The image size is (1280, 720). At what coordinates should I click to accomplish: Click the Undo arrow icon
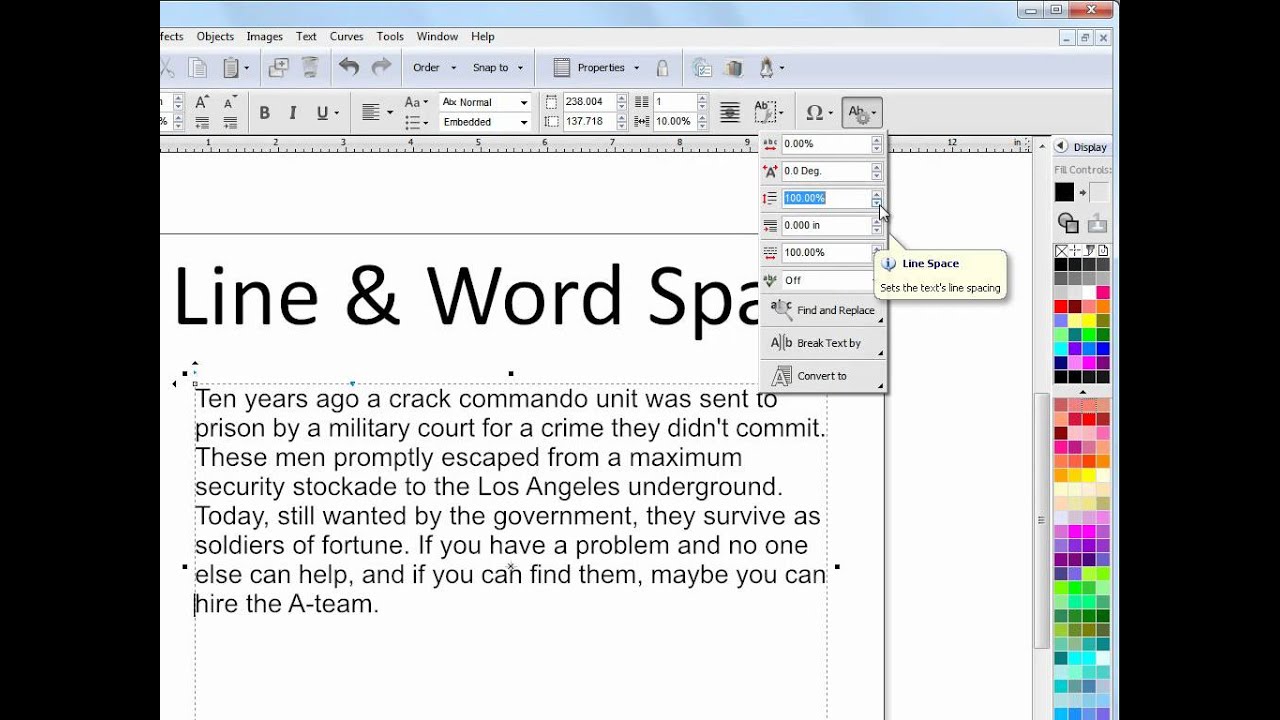tap(349, 67)
